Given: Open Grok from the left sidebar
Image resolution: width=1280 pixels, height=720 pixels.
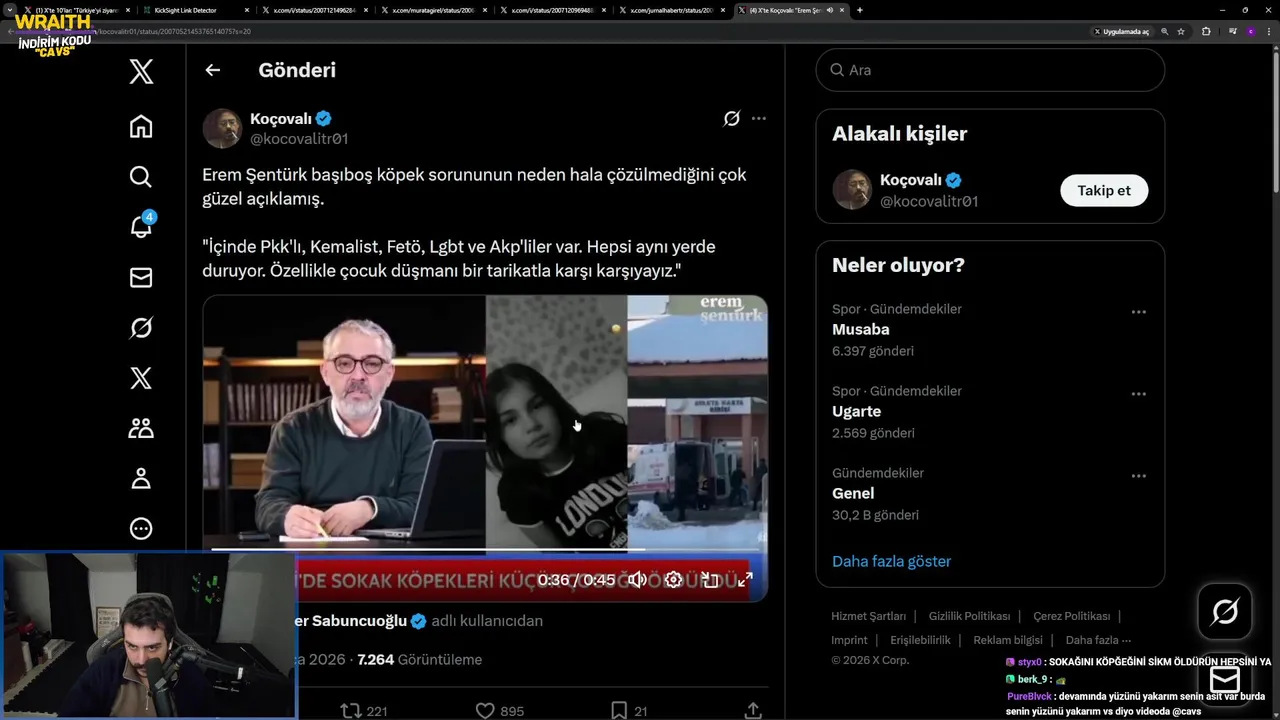Looking at the screenshot, I should (x=141, y=328).
